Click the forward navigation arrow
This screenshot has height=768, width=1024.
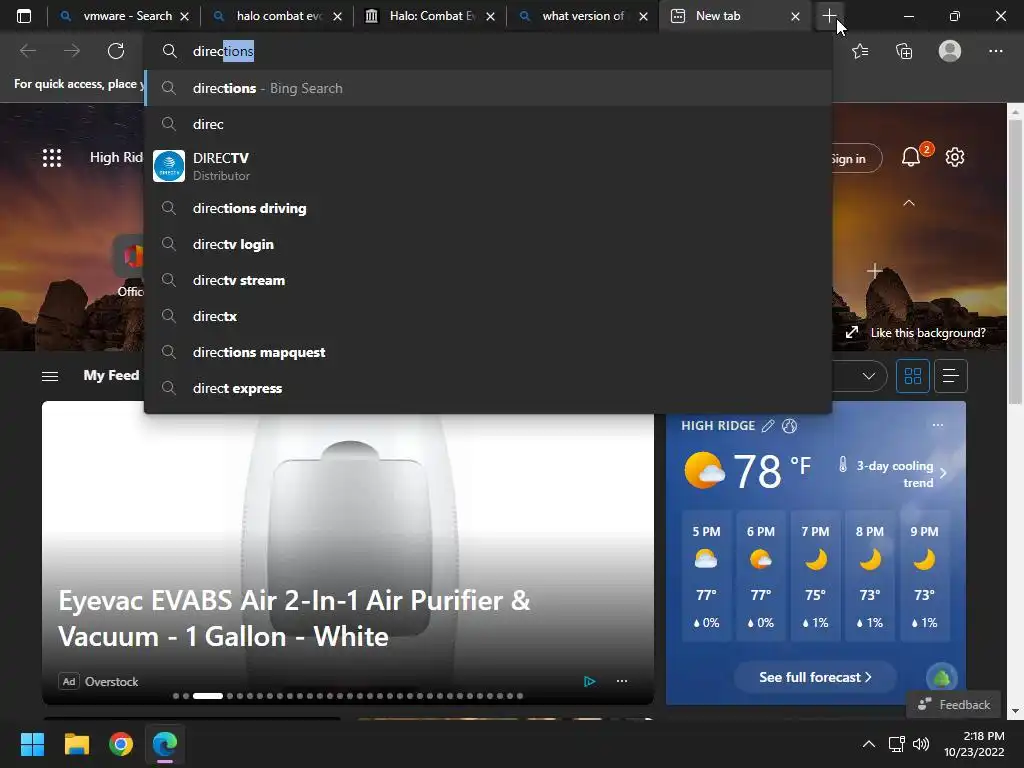[72, 51]
